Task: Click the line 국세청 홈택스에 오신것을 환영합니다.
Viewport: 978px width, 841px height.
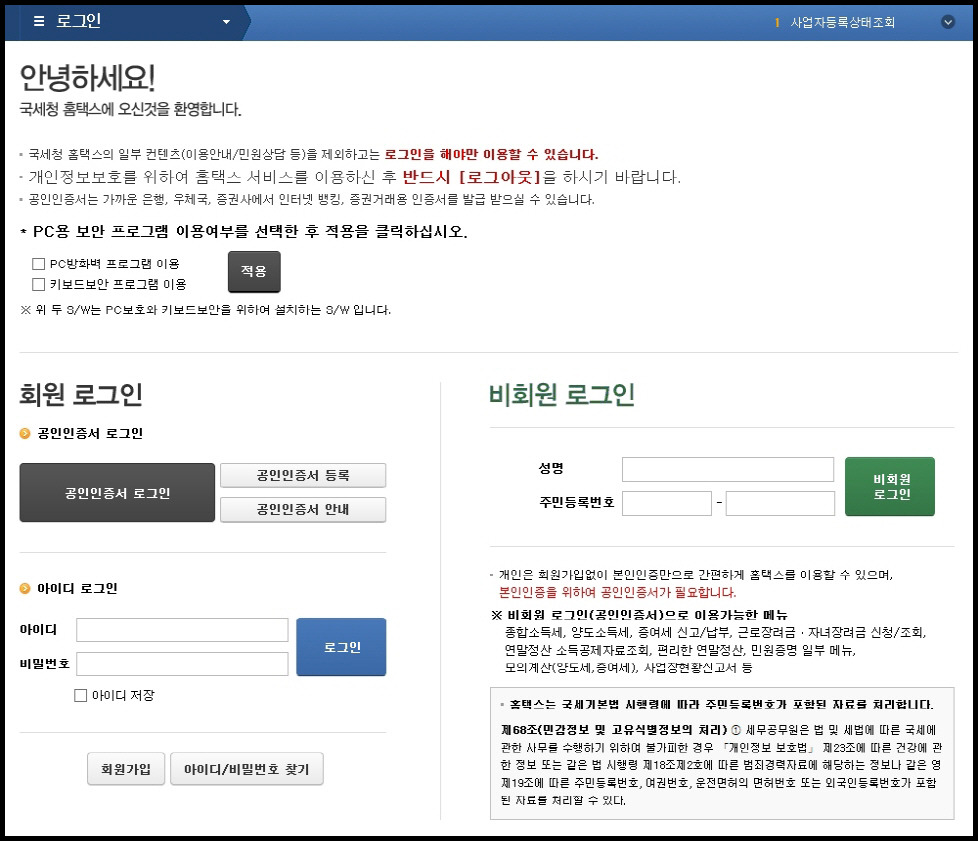Action: click(x=130, y=109)
